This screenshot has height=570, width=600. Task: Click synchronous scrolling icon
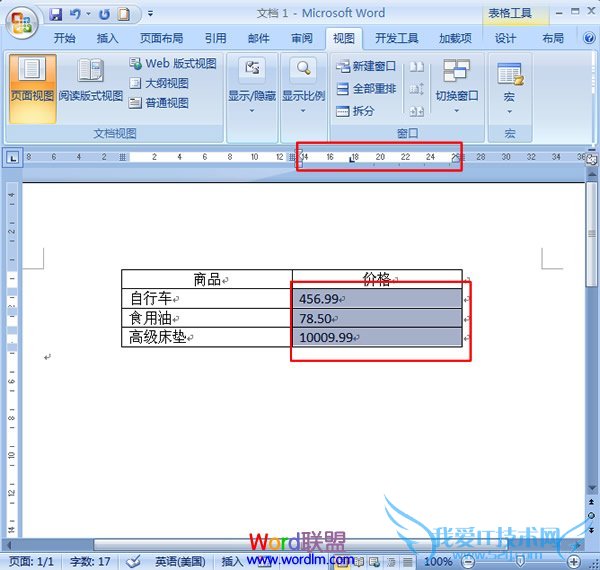[416, 89]
